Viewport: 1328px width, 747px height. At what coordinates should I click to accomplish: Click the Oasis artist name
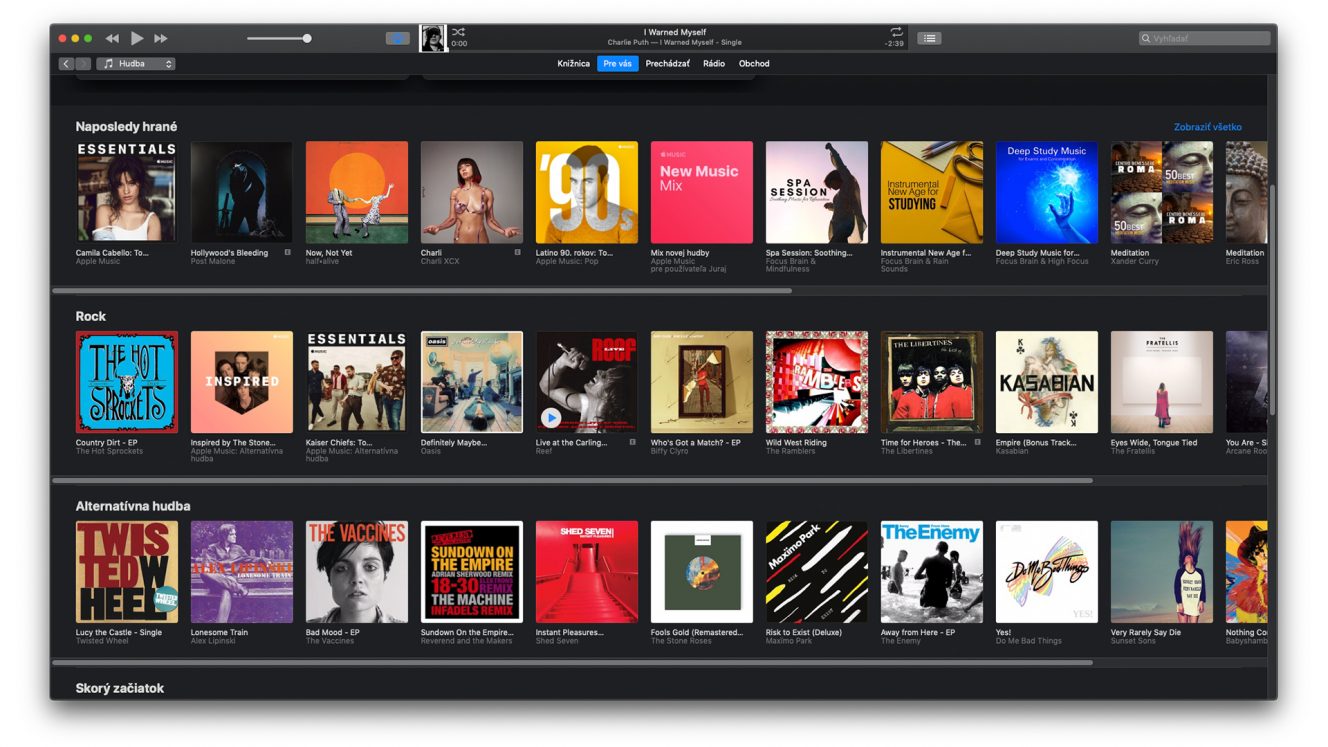click(430, 451)
